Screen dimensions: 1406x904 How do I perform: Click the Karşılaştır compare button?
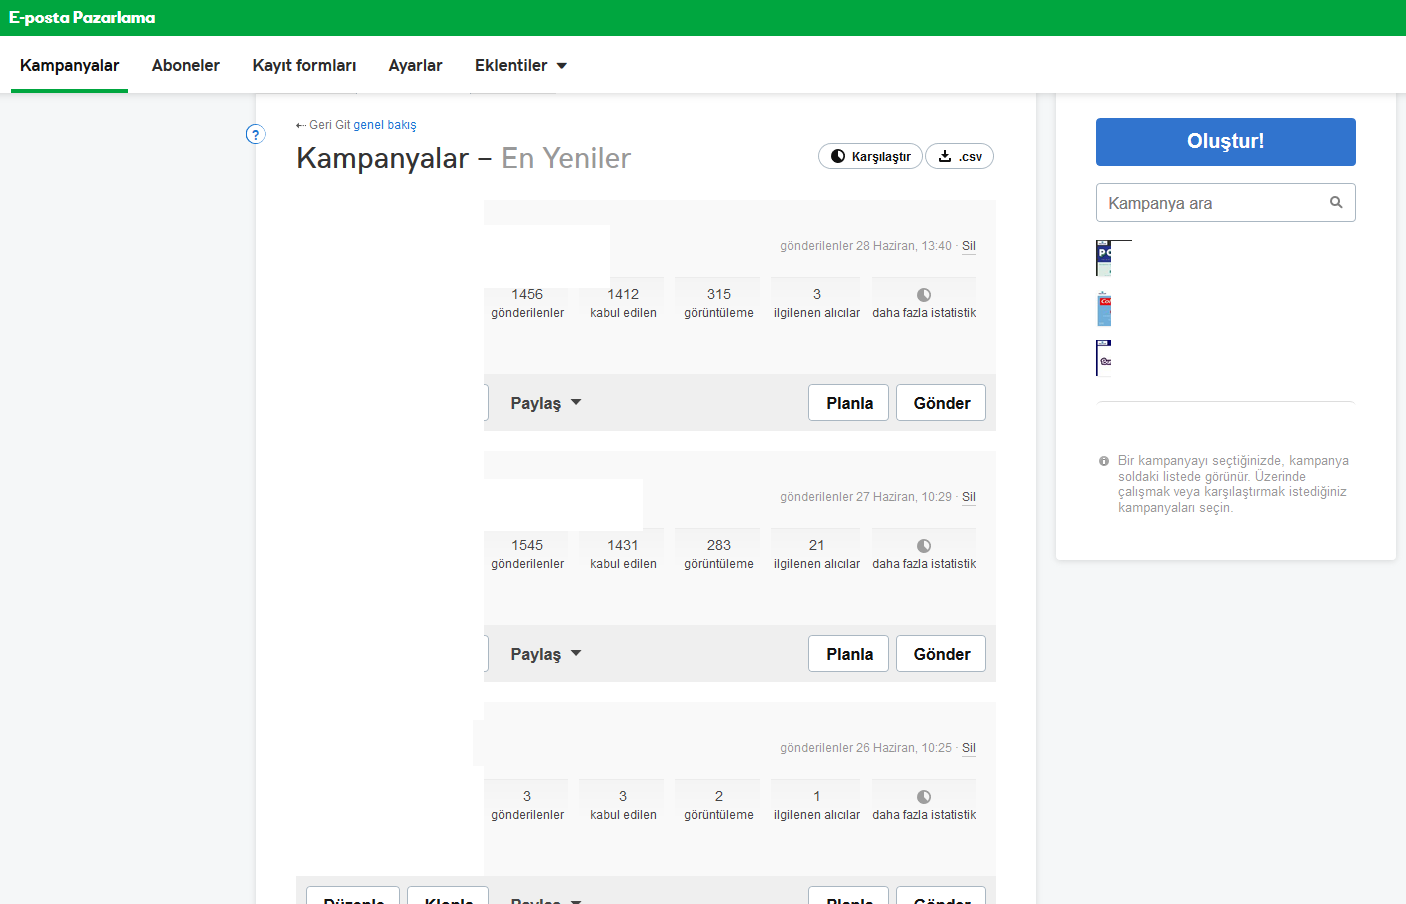click(x=870, y=156)
